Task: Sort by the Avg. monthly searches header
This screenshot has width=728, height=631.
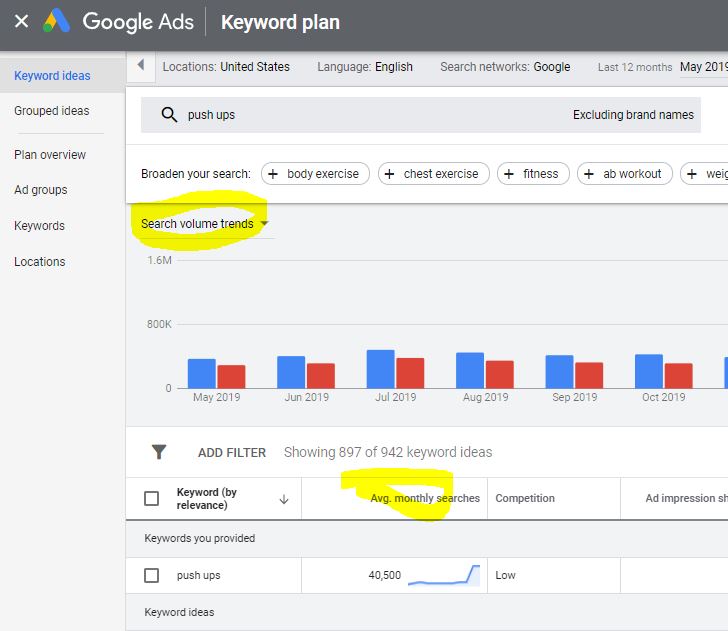Action: [x=425, y=498]
